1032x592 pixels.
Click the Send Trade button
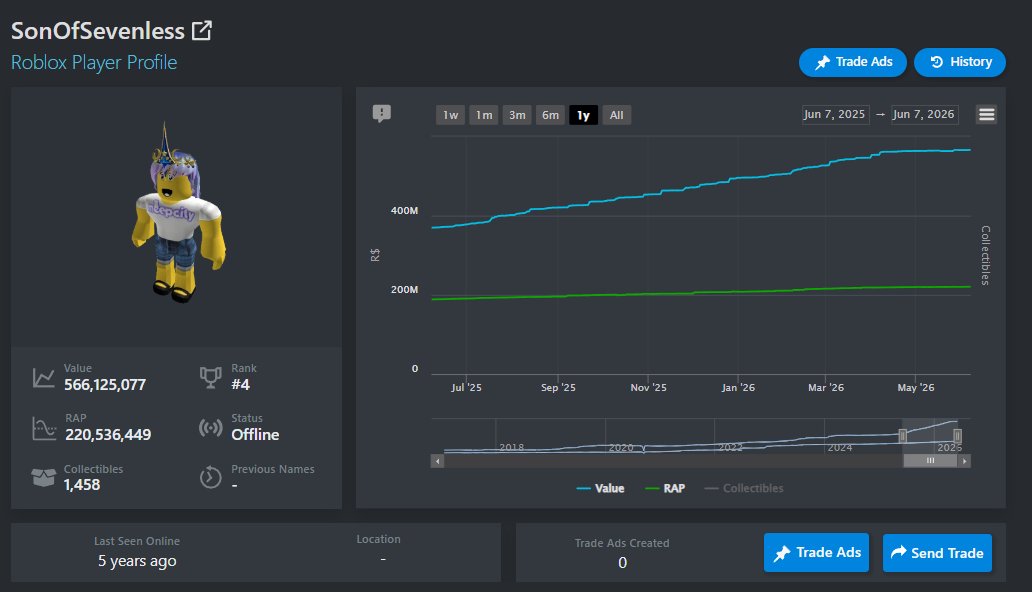click(x=937, y=552)
